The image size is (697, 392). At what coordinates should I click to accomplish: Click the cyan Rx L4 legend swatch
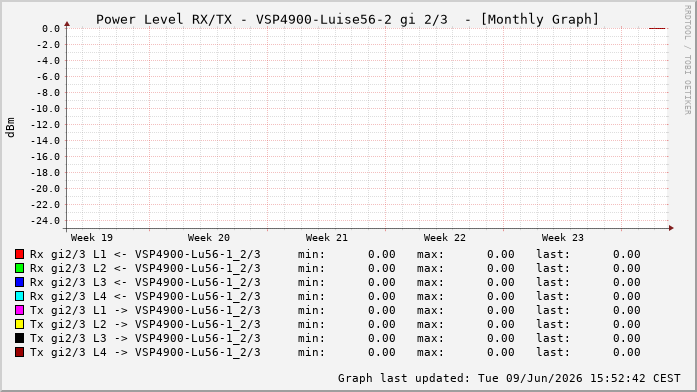(x=19, y=296)
